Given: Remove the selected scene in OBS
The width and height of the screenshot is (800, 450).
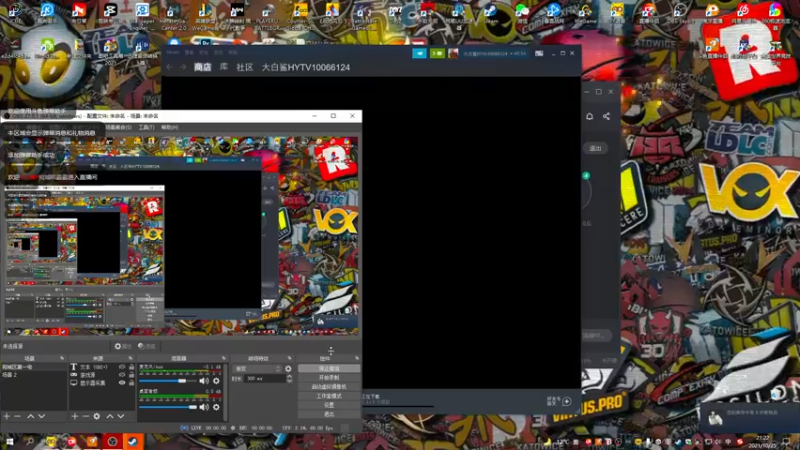Looking at the screenshot, I should tap(18, 417).
